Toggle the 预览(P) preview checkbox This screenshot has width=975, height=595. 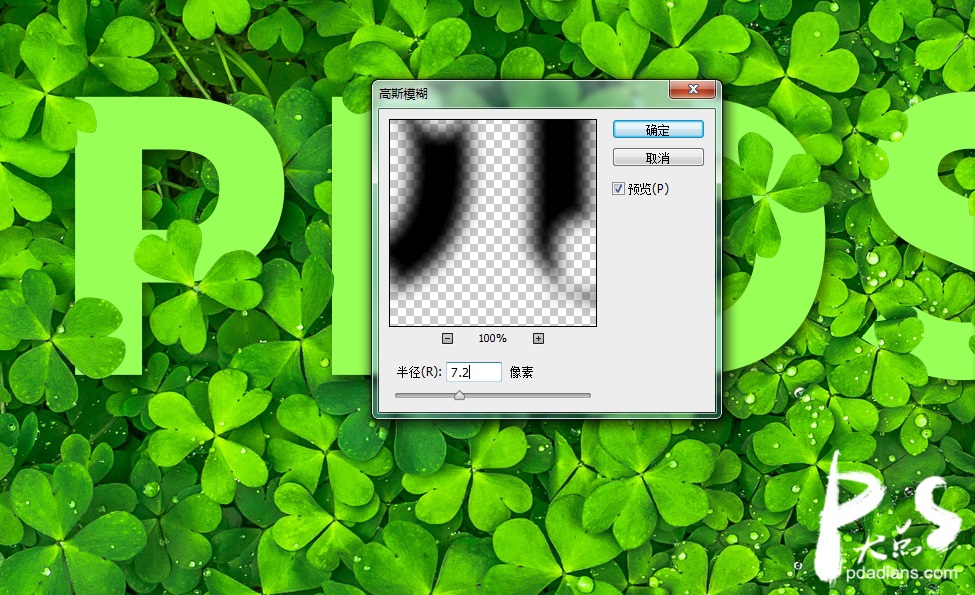click(618, 188)
